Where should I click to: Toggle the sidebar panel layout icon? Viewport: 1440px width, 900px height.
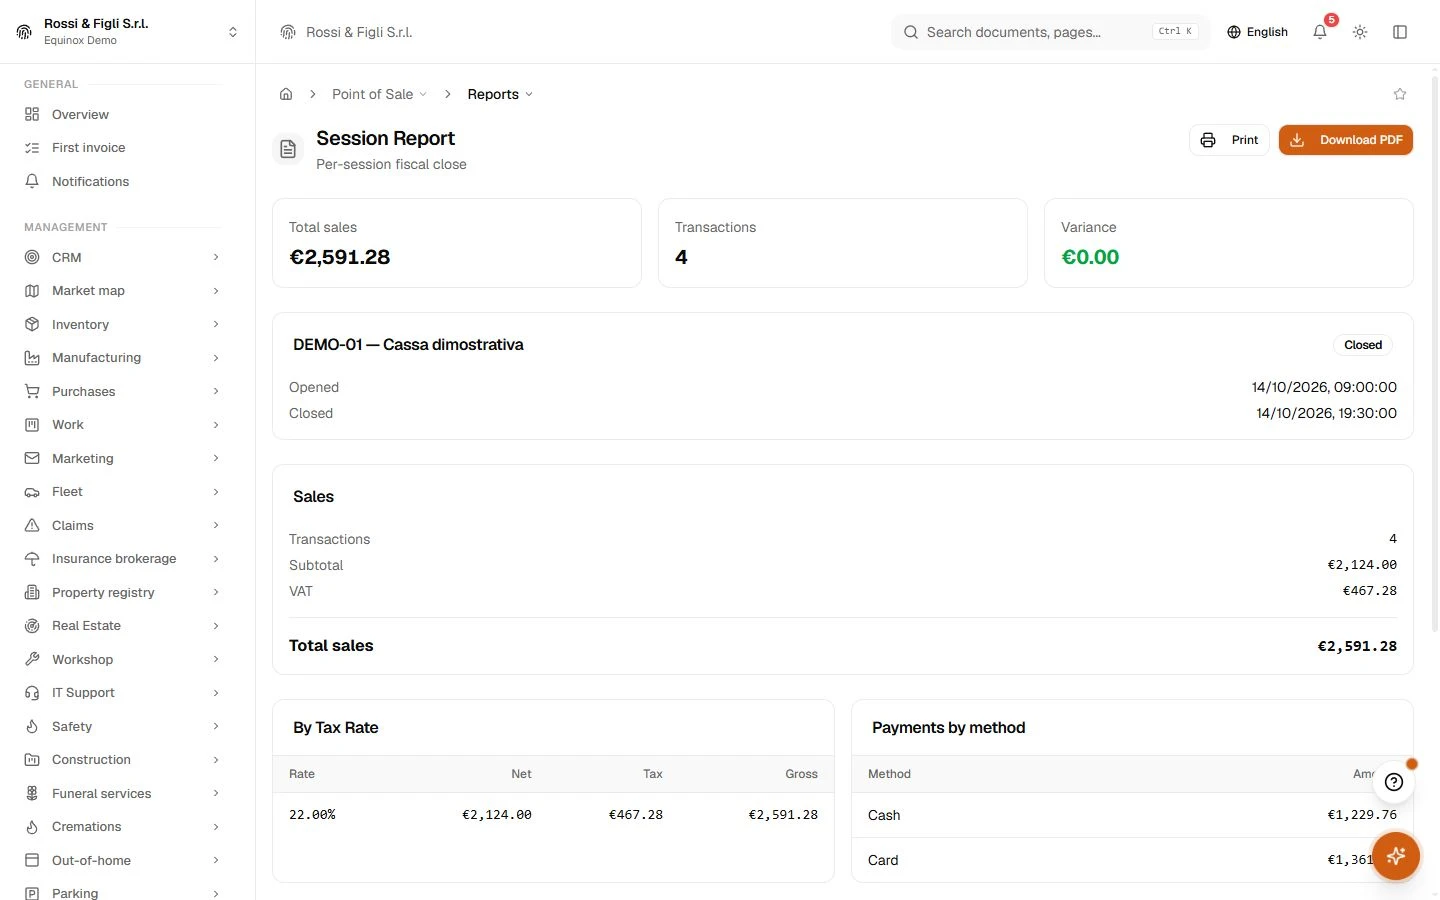click(x=1400, y=32)
